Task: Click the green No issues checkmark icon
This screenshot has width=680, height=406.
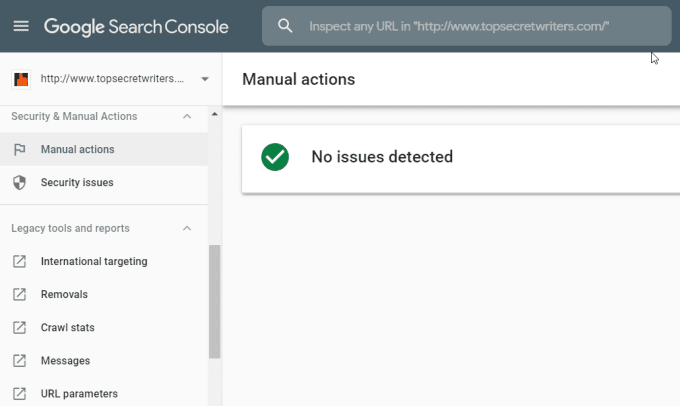Action: pyautogui.click(x=275, y=157)
